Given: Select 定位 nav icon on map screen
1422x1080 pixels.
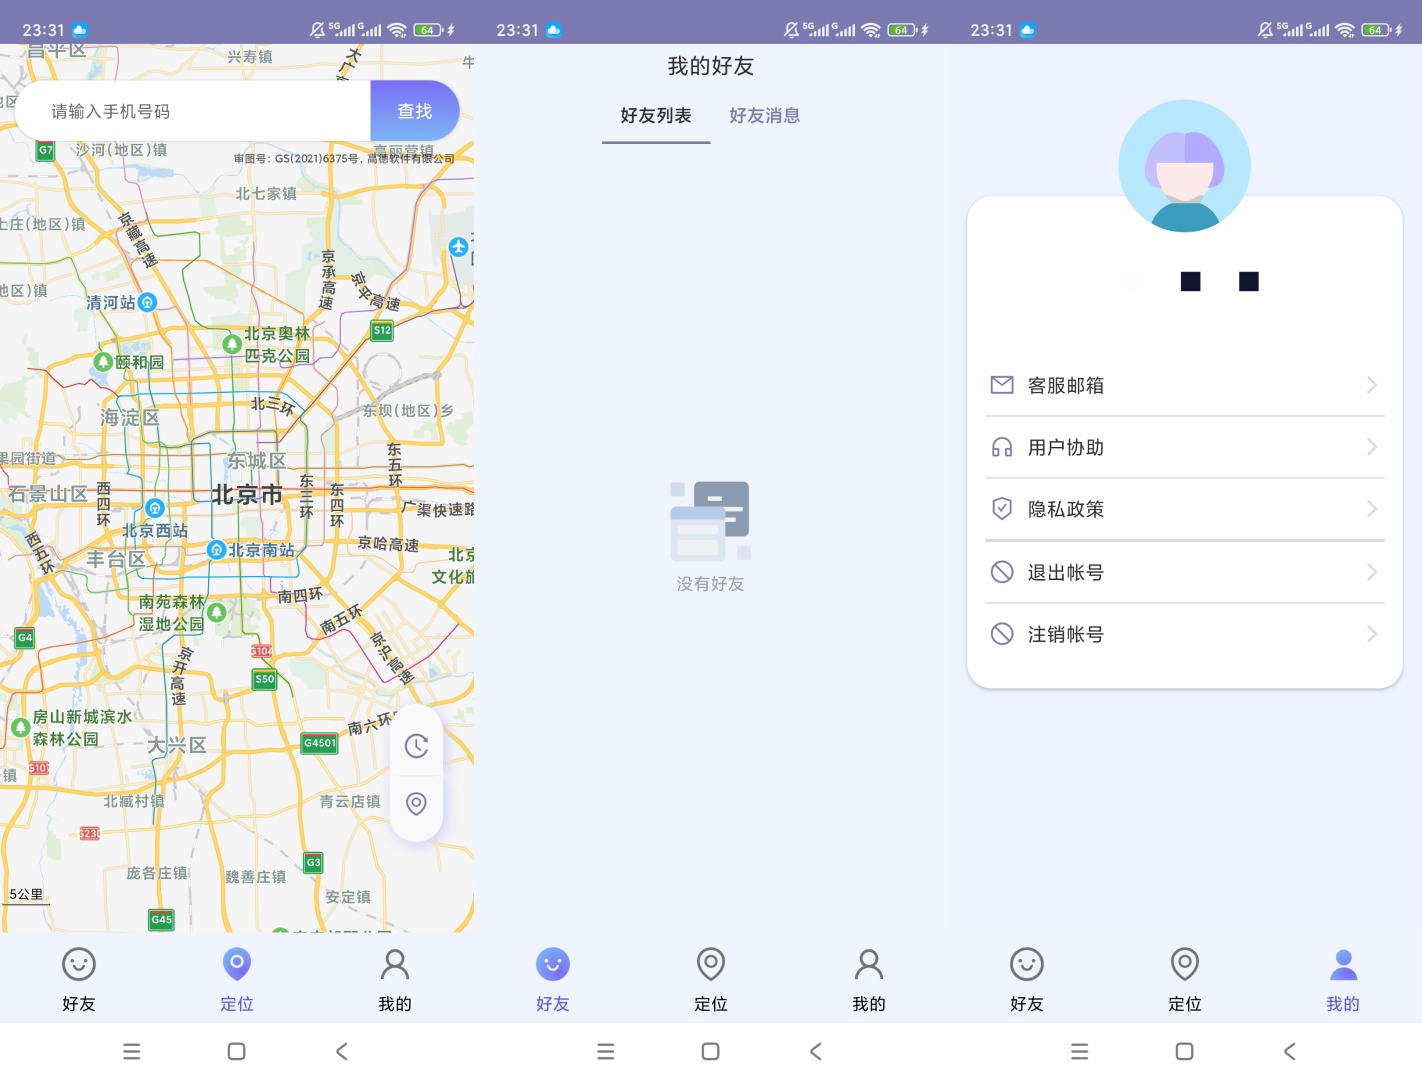Looking at the screenshot, I should tap(237, 964).
